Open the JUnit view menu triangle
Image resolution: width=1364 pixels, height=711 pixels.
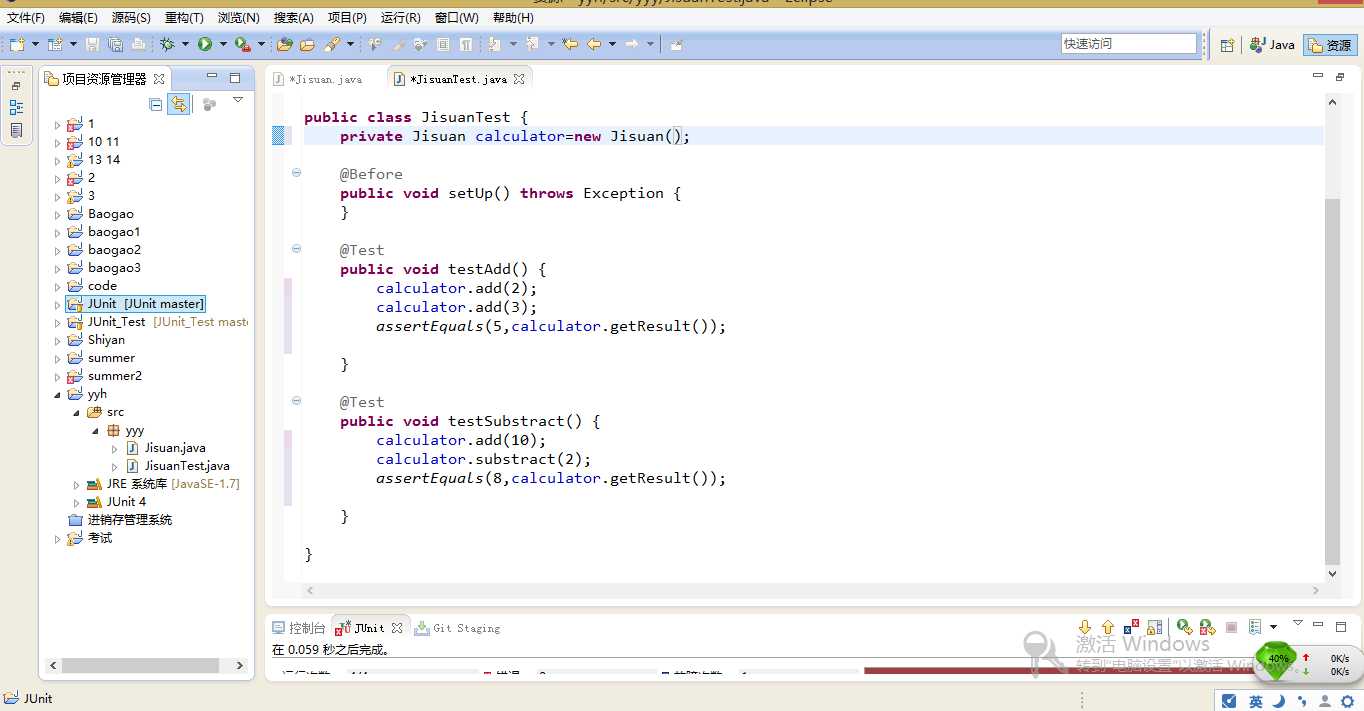pos(1298,622)
